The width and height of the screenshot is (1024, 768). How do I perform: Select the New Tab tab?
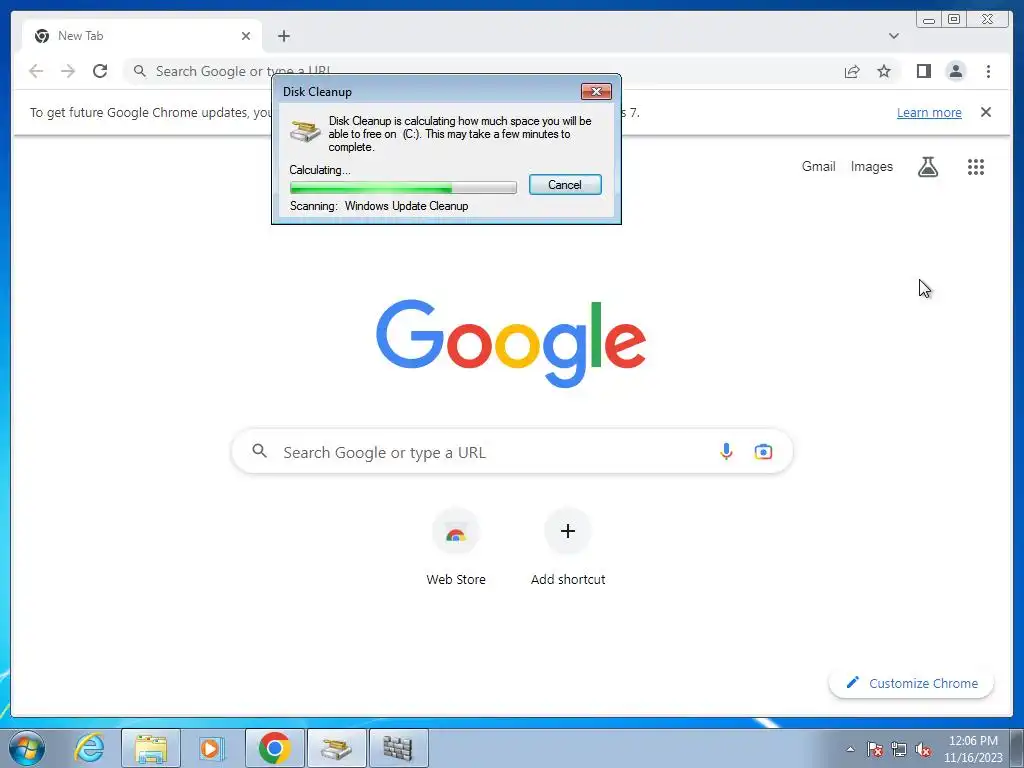click(x=142, y=36)
